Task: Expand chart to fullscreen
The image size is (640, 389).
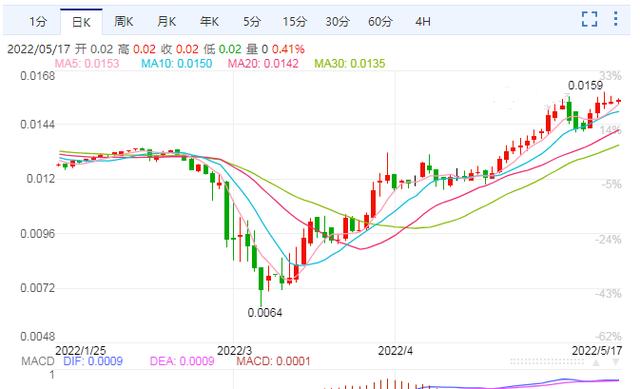Action: (589, 19)
